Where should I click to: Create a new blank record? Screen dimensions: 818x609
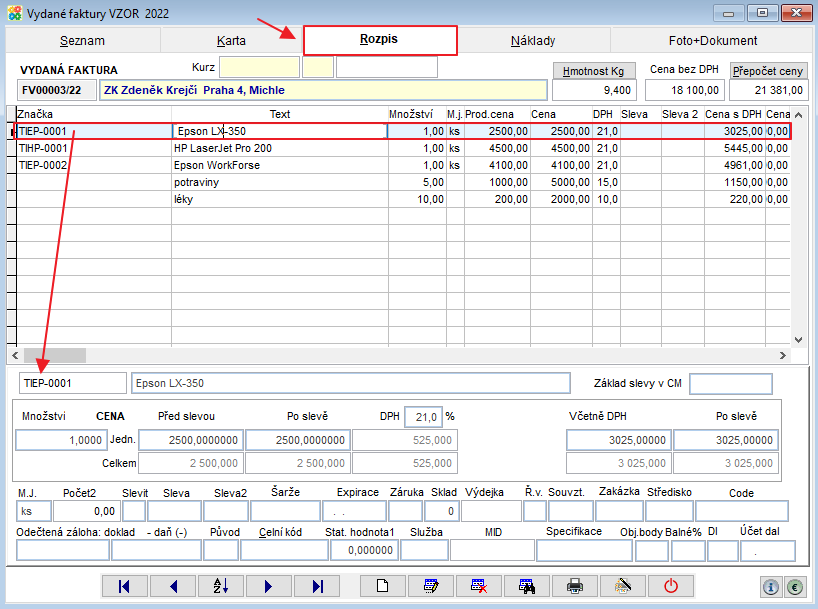[x=383, y=586]
